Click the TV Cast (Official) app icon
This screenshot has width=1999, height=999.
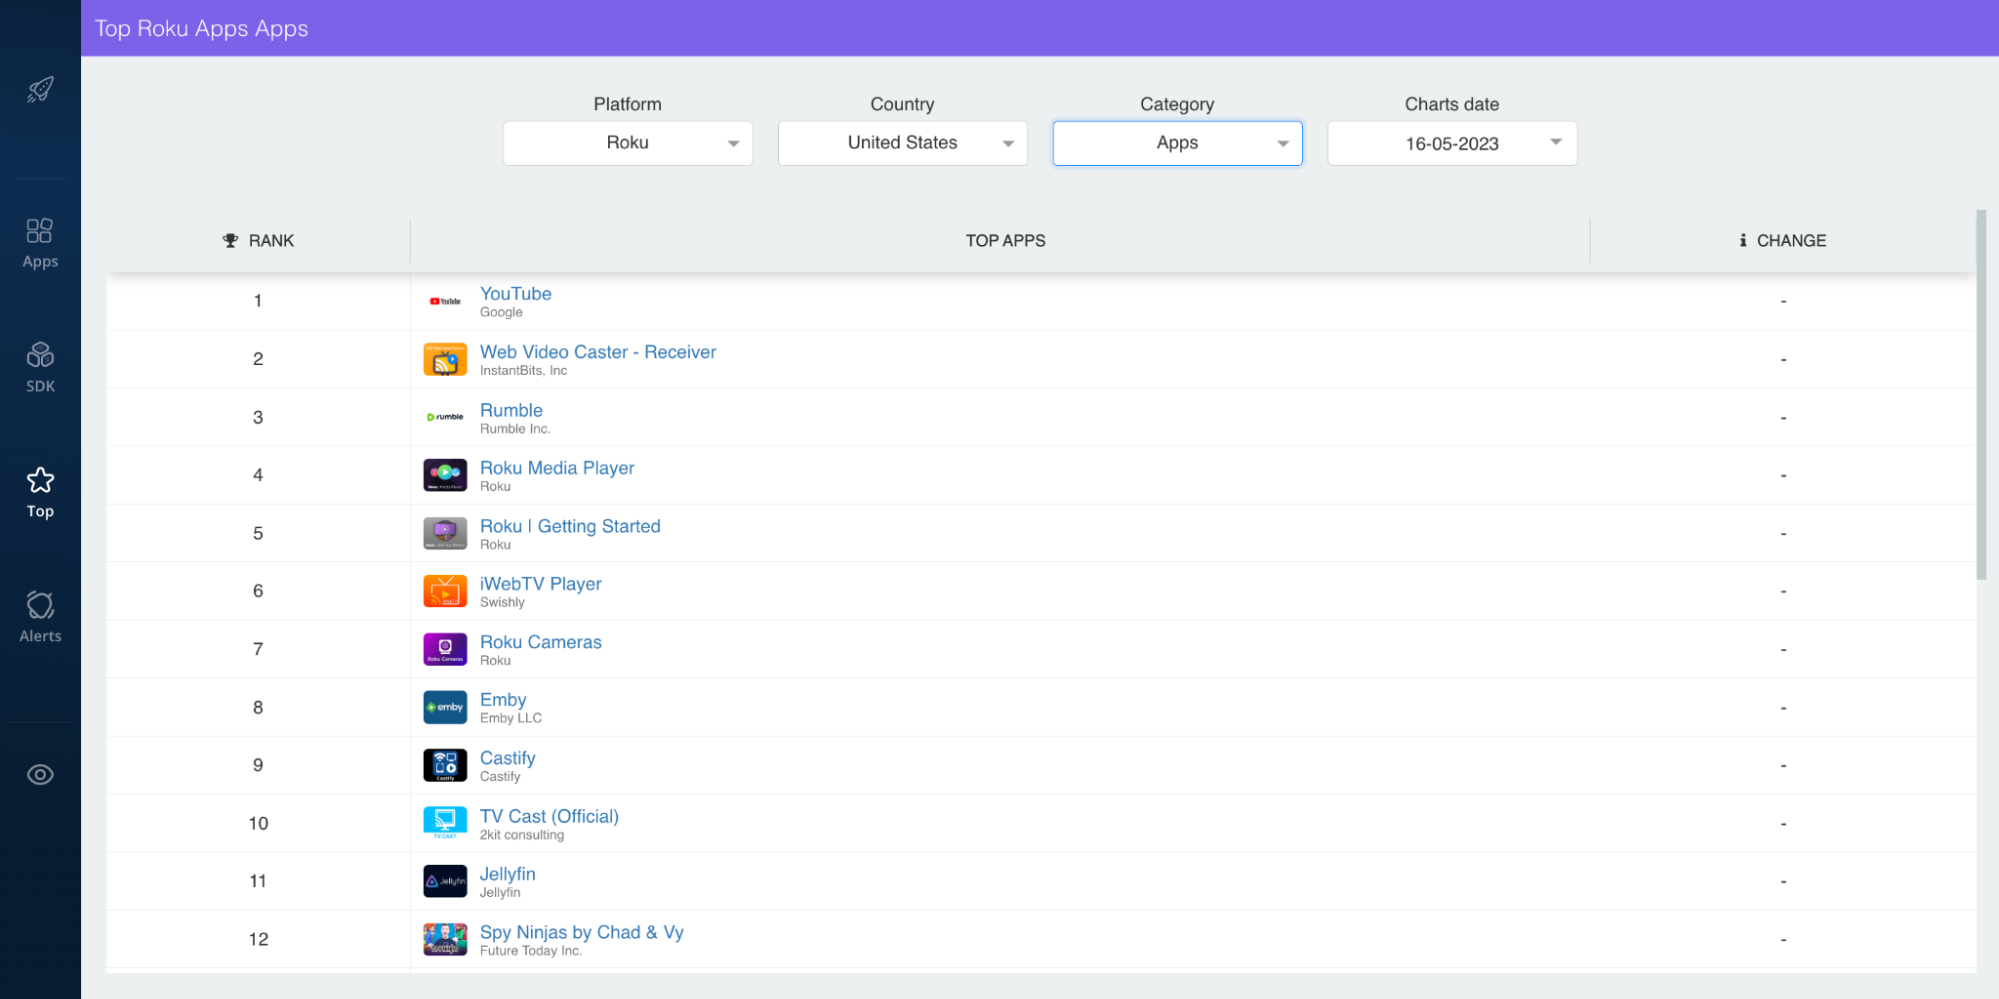point(445,823)
